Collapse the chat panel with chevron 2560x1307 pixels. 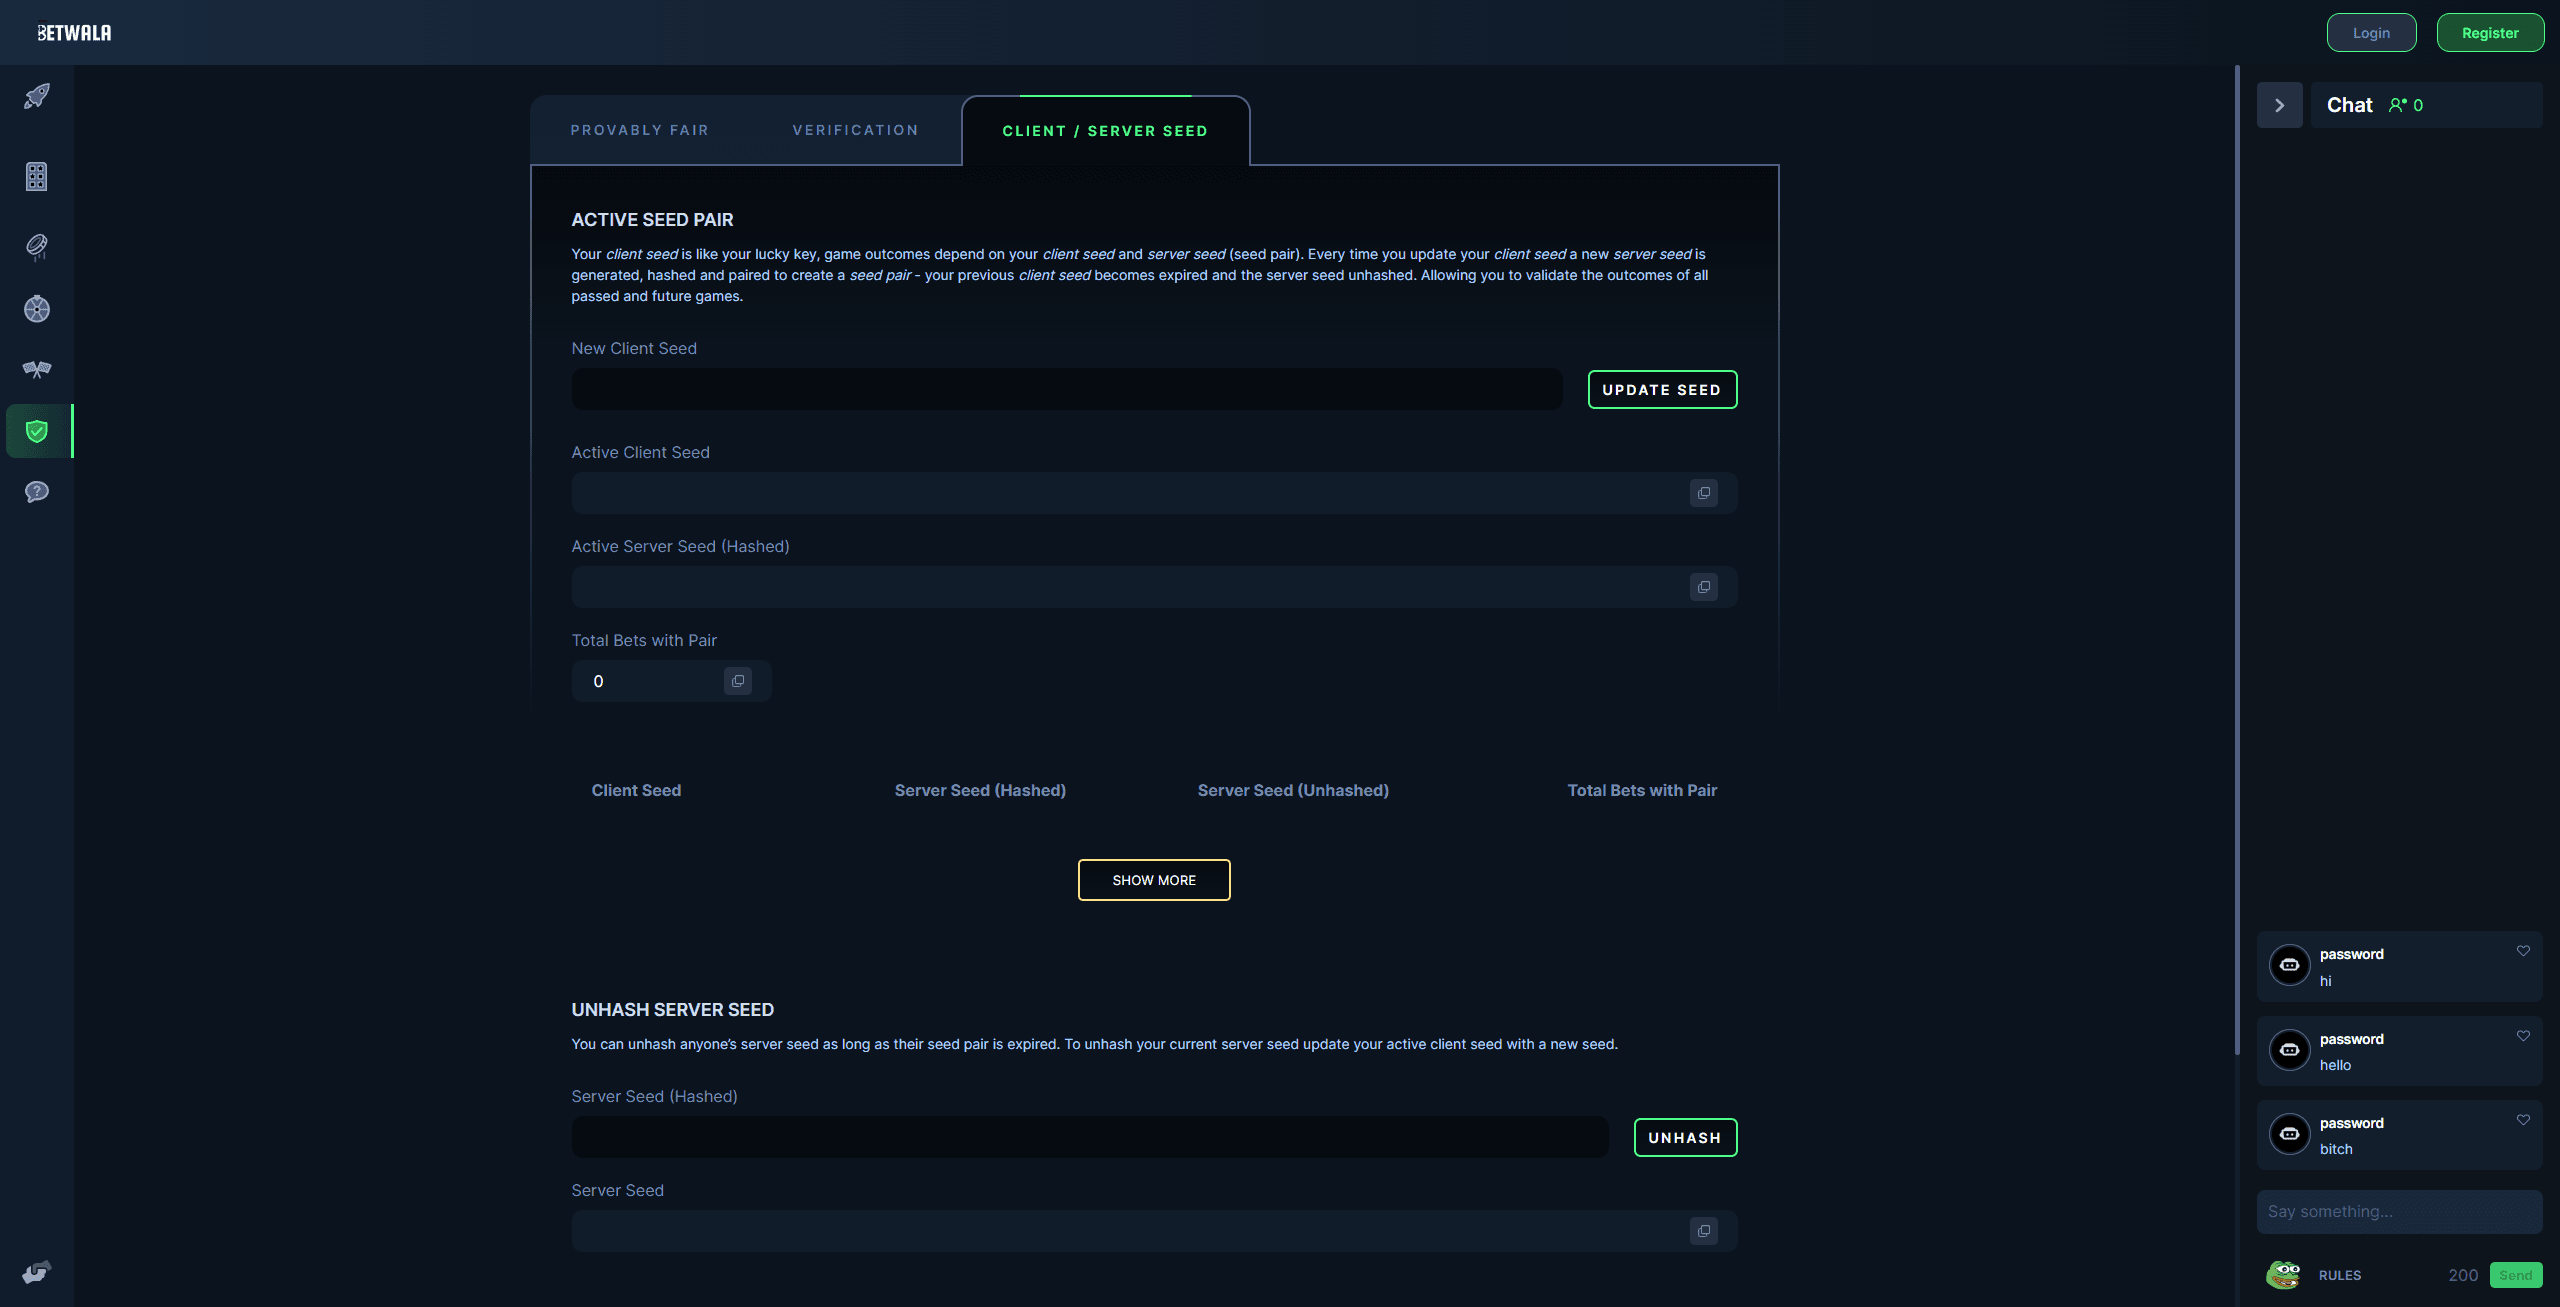[2279, 105]
